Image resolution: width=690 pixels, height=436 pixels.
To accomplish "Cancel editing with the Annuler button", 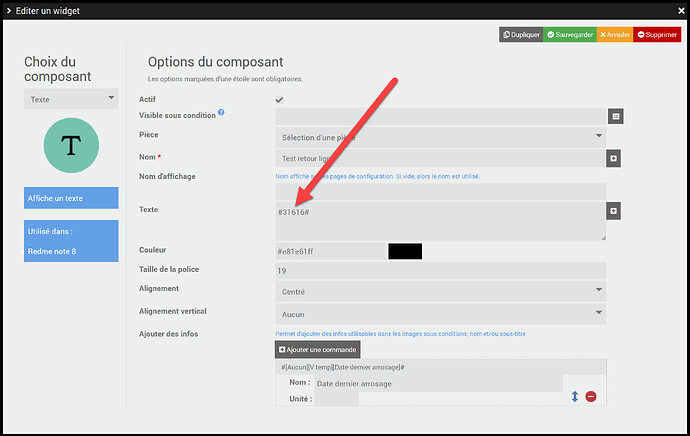I will 615,35.
